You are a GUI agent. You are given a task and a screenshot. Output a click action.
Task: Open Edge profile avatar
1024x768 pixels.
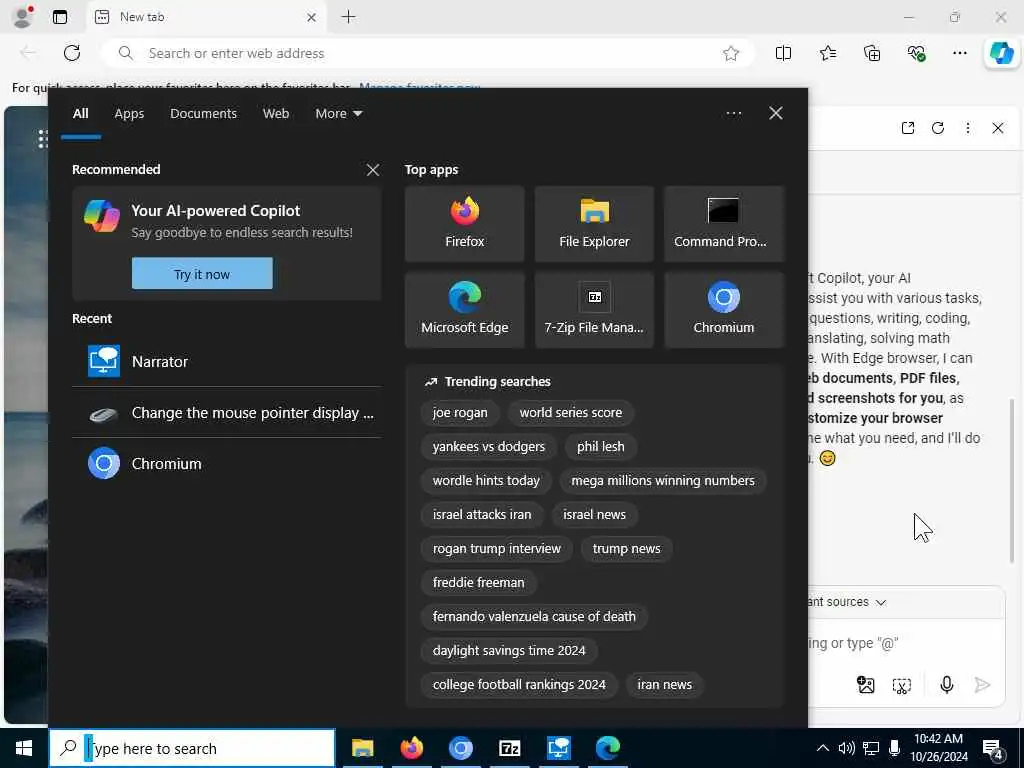tap(23, 17)
